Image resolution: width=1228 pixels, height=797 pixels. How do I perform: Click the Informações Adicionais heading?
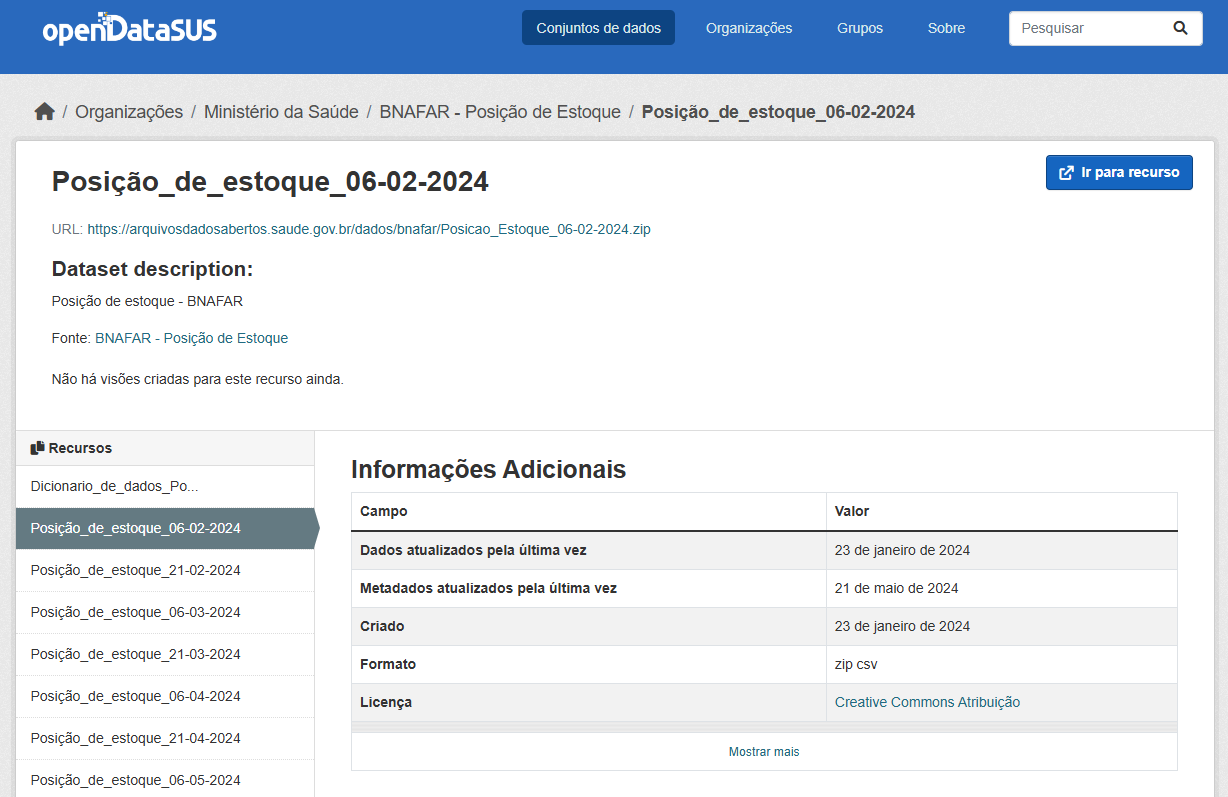(488, 469)
